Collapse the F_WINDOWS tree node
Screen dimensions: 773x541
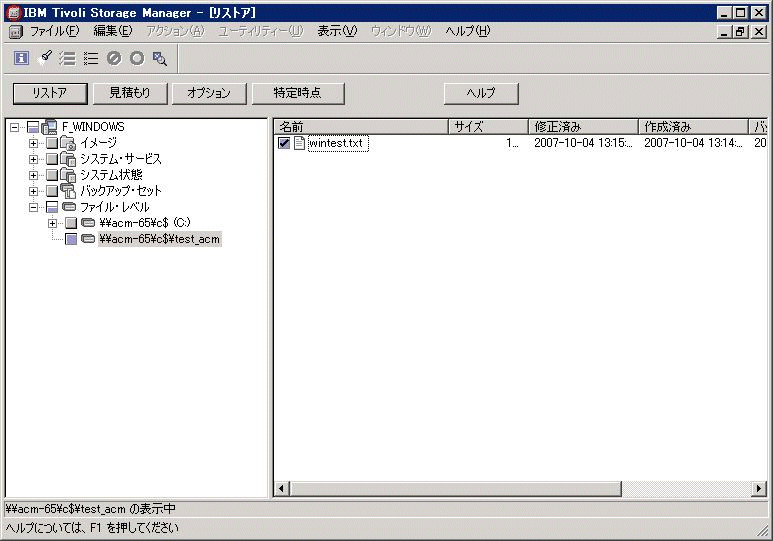15,127
